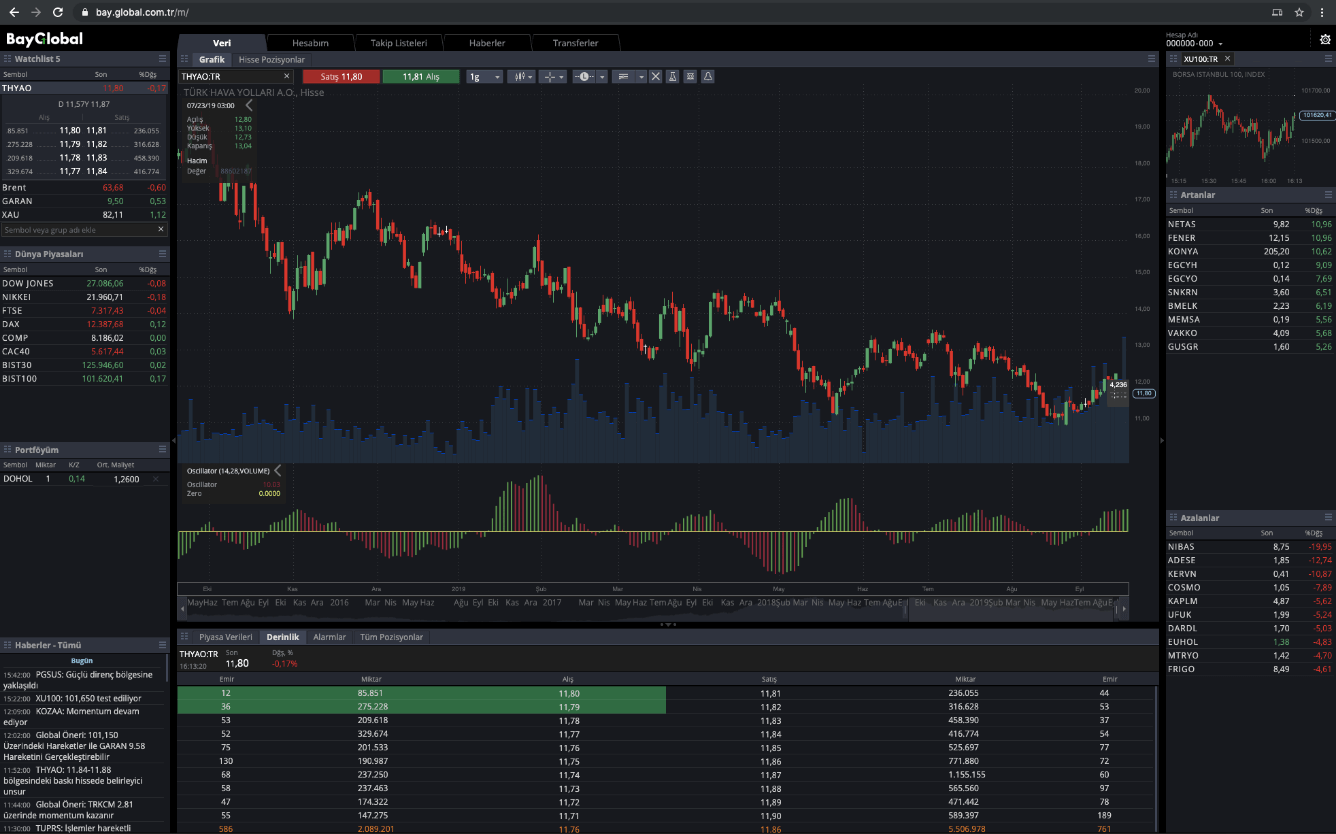The image size is (1336, 834).
Task: Click the BayGlobal logo
Action: 44,39
